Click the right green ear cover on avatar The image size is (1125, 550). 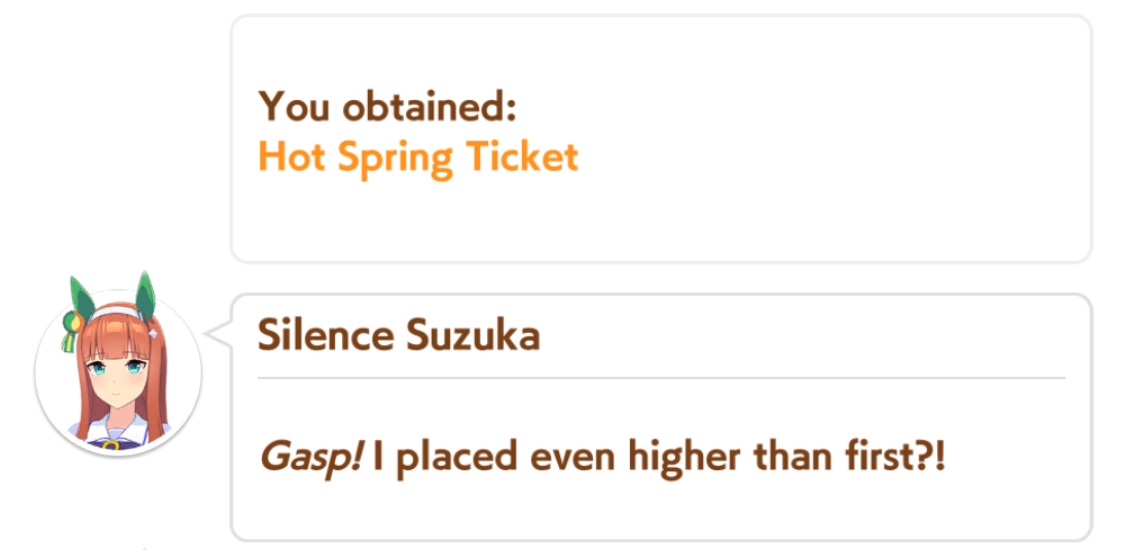(146, 295)
